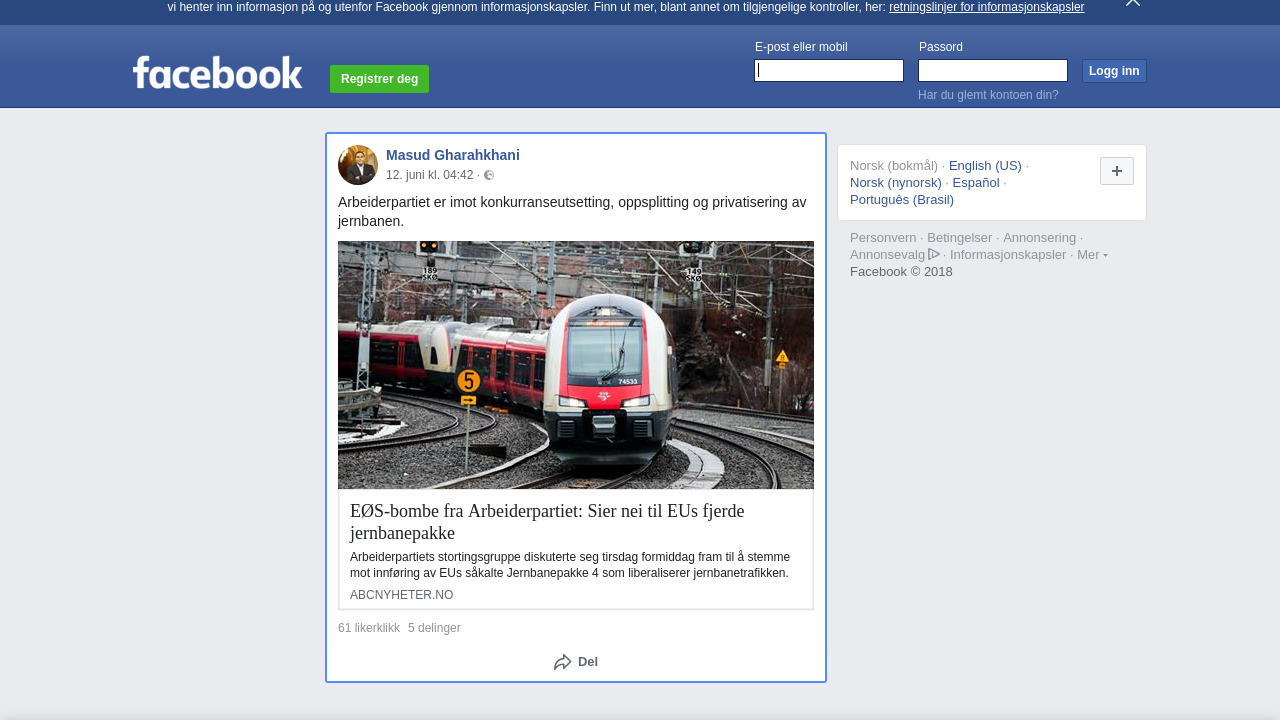Screen dimensions: 1280x720
Task: Switch language to English (US)
Action: (x=985, y=166)
